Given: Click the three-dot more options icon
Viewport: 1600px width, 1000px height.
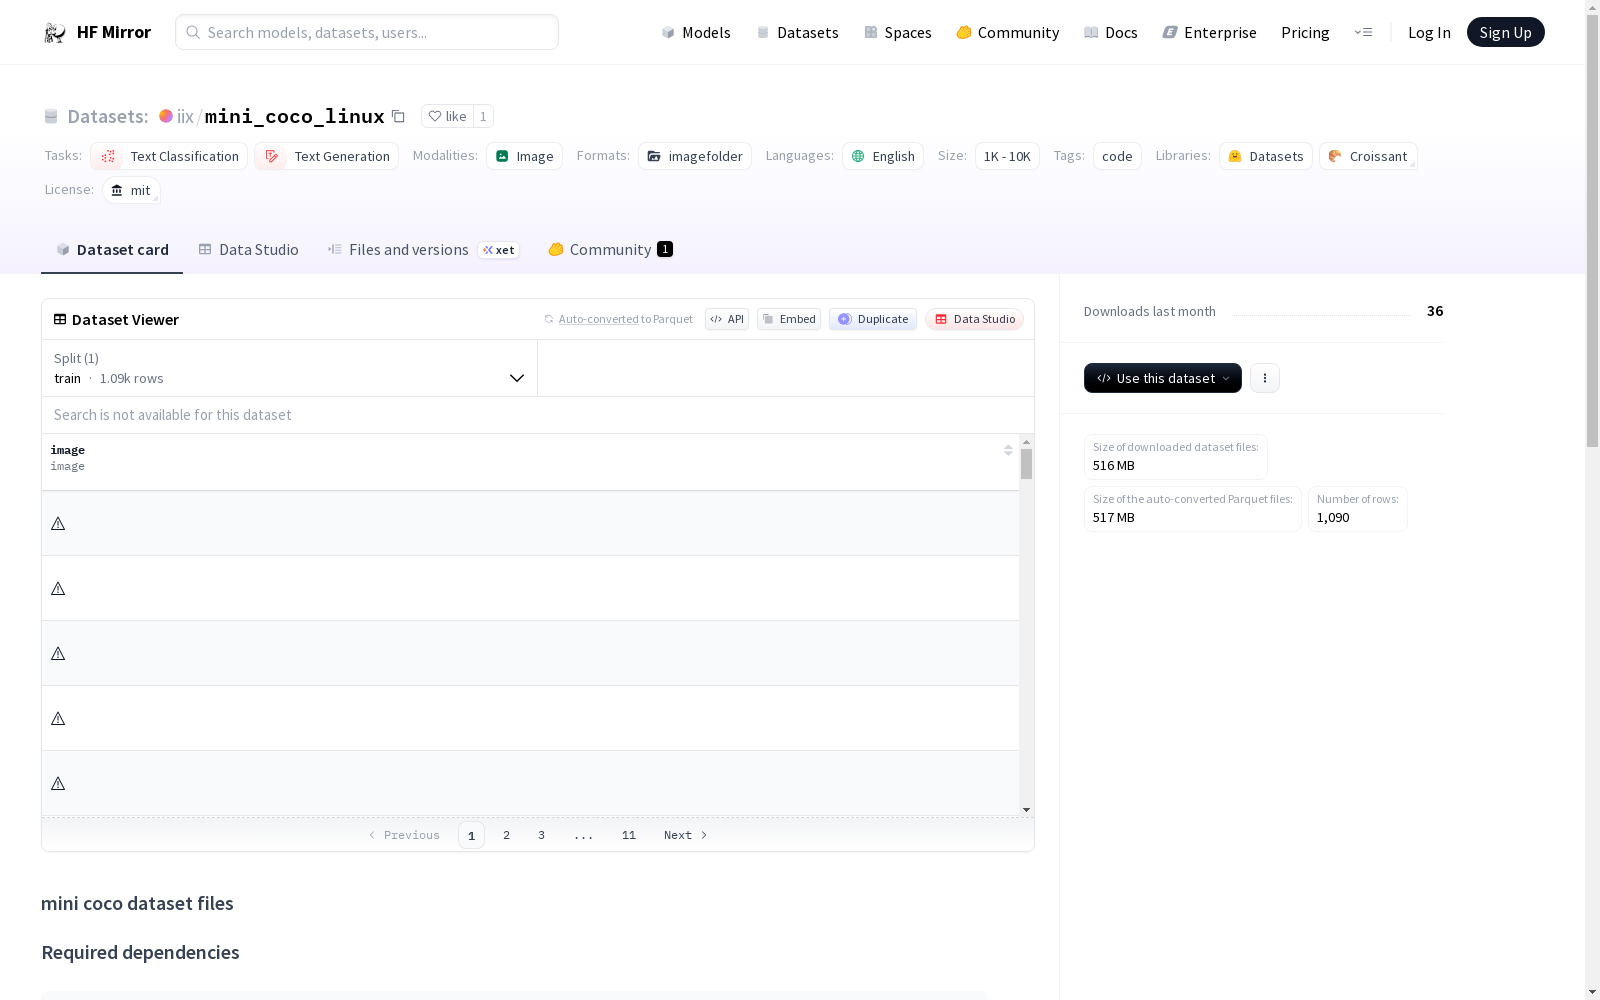Looking at the screenshot, I should tap(1264, 378).
